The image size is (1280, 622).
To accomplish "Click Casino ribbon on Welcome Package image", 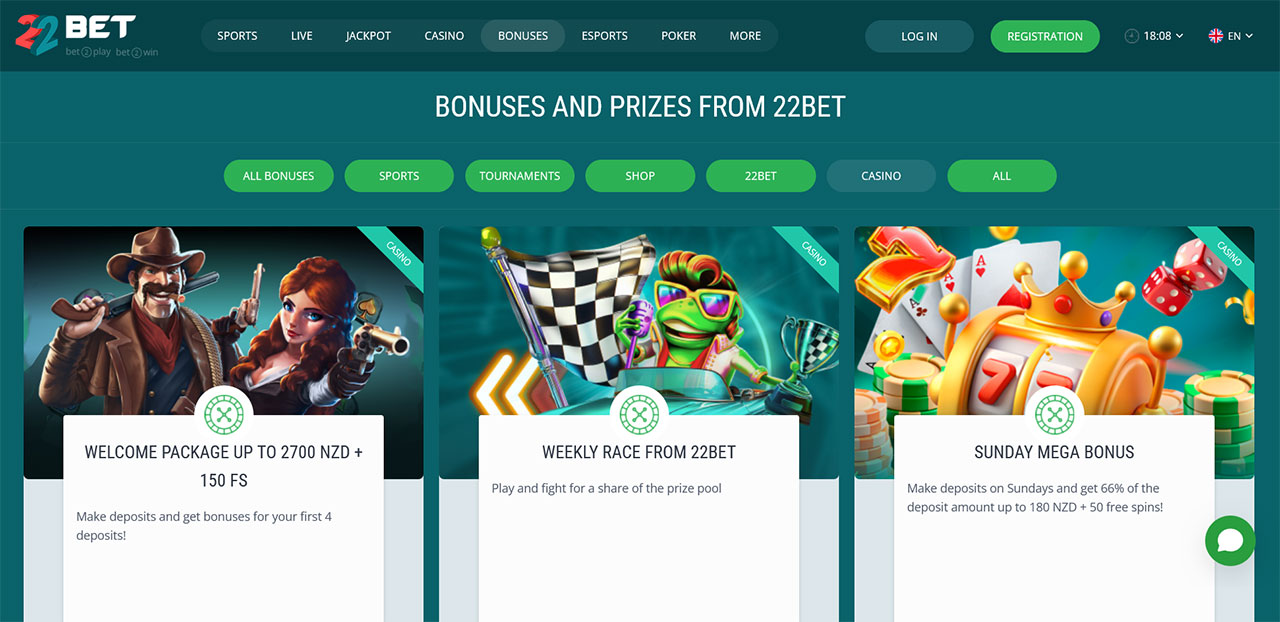I will click(397, 253).
